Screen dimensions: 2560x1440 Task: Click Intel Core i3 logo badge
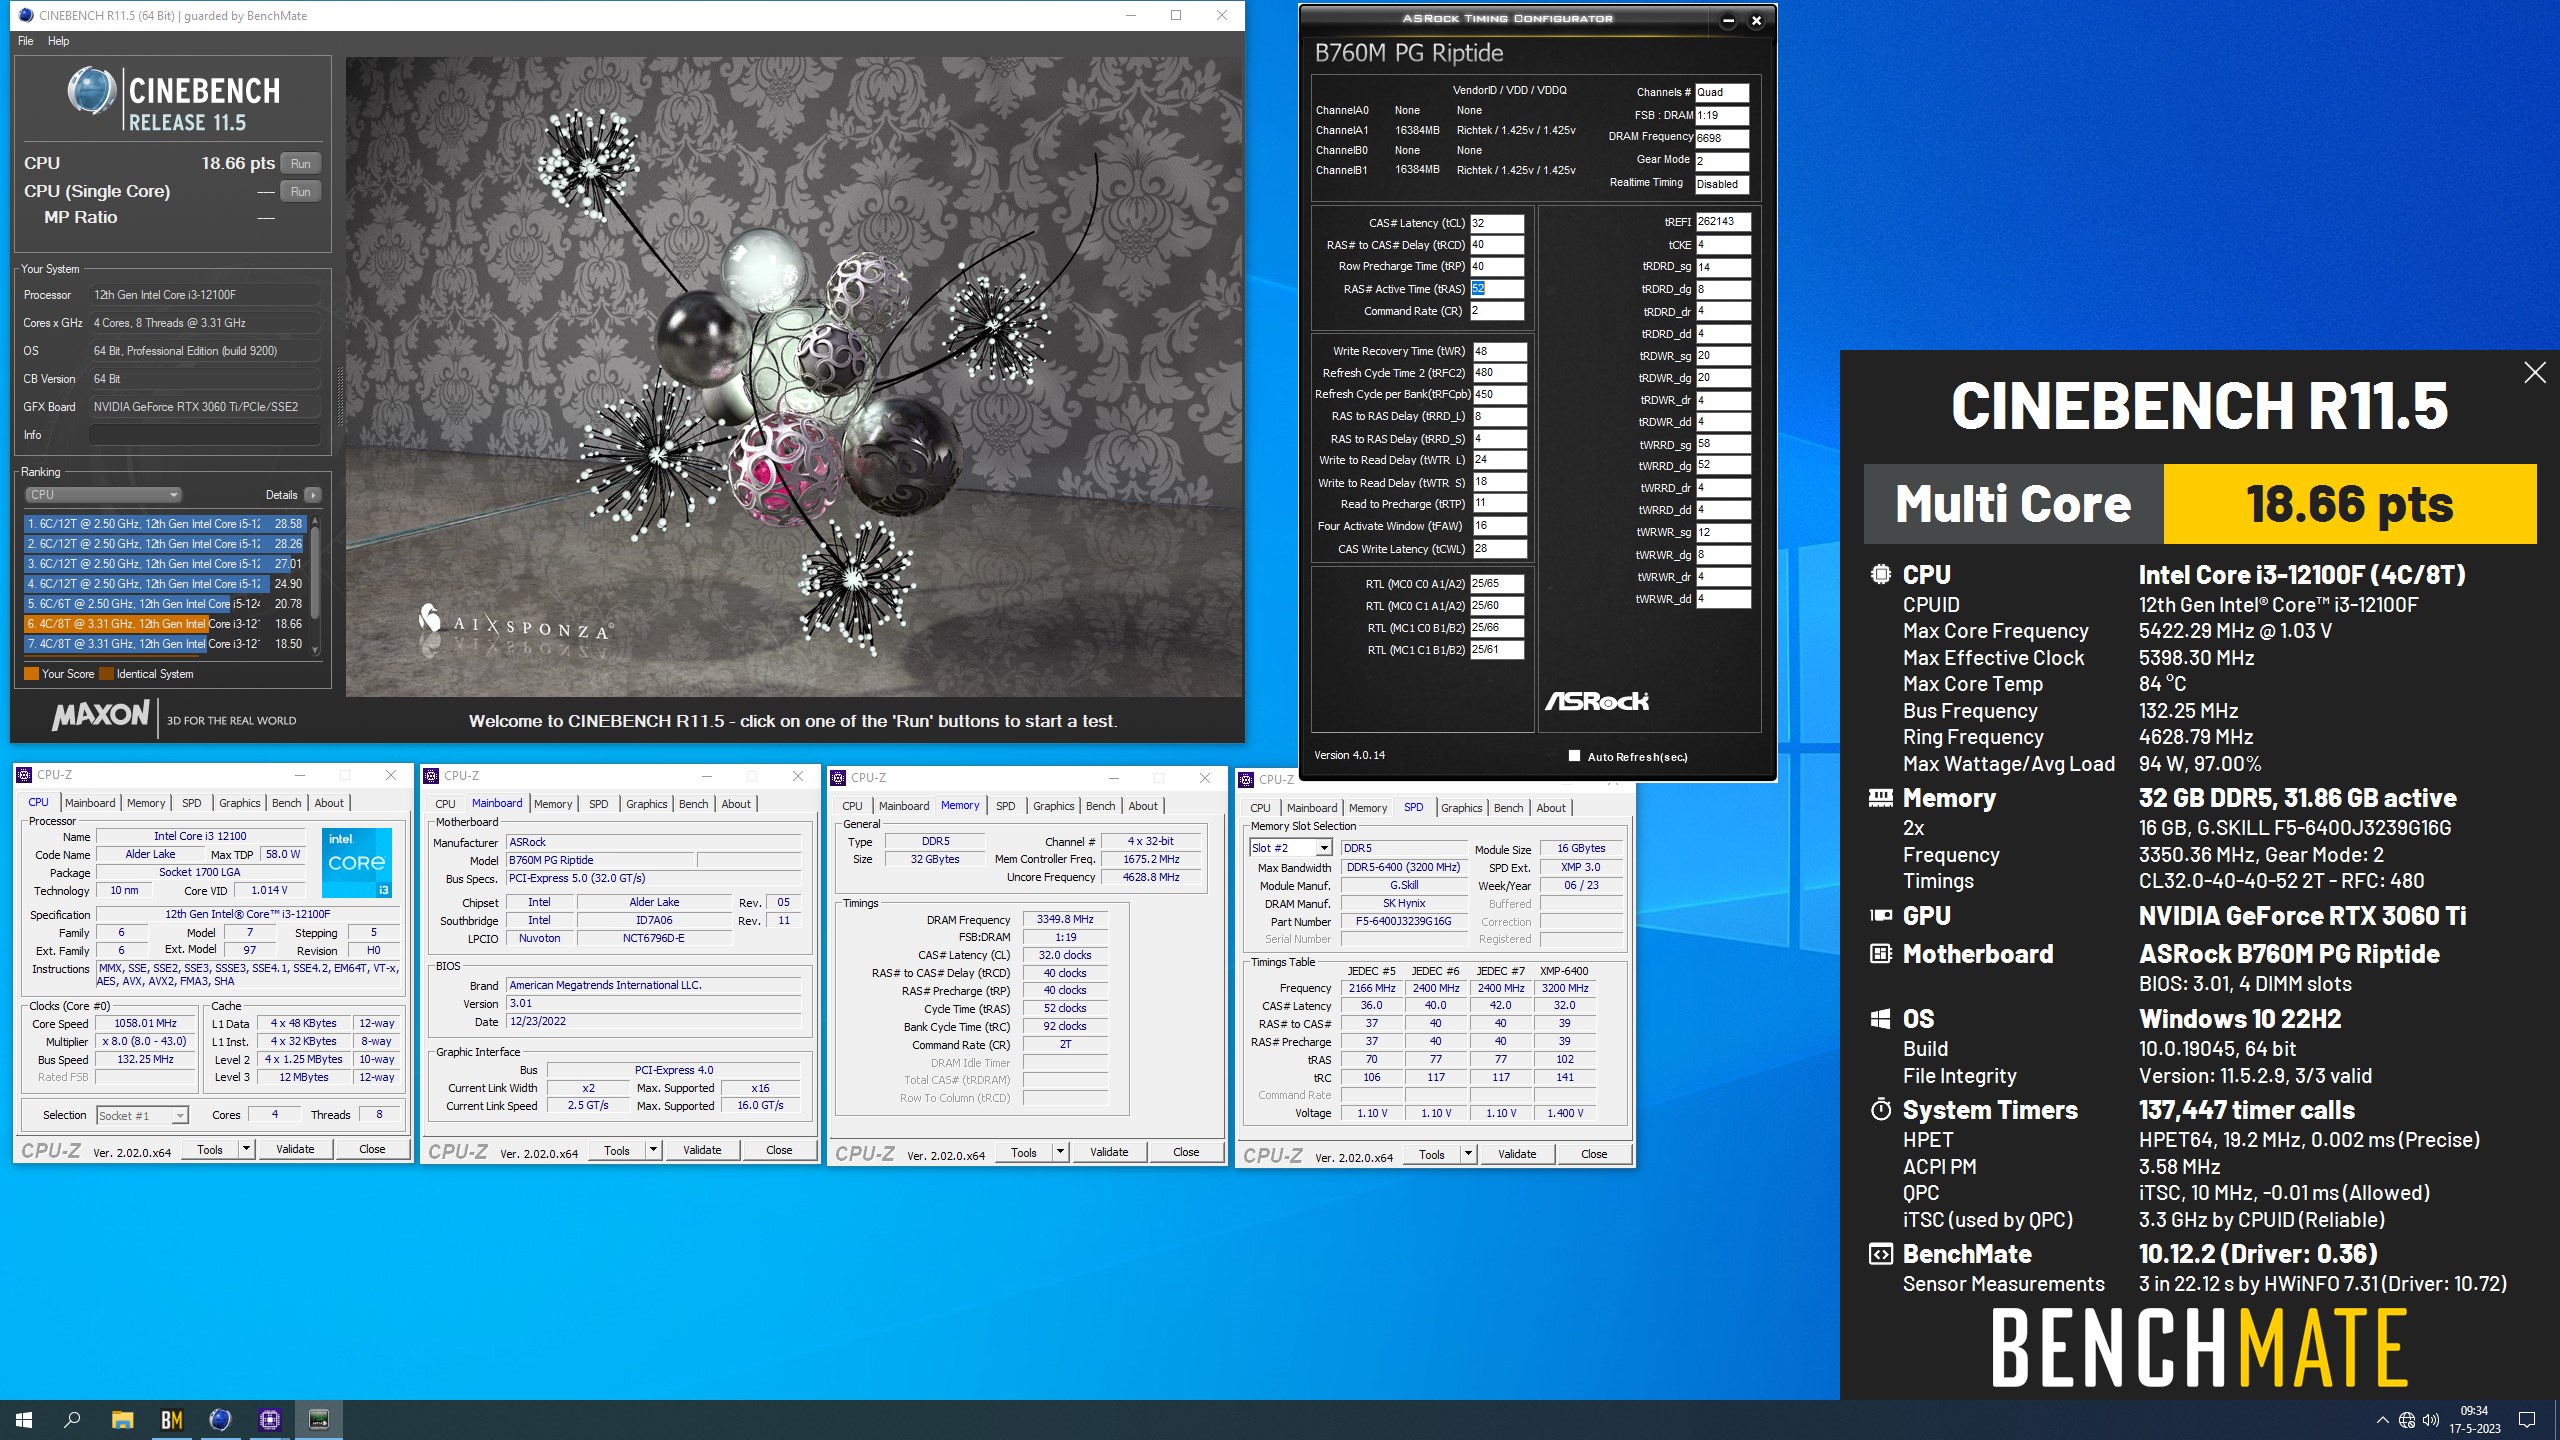(x=356, y=862)
